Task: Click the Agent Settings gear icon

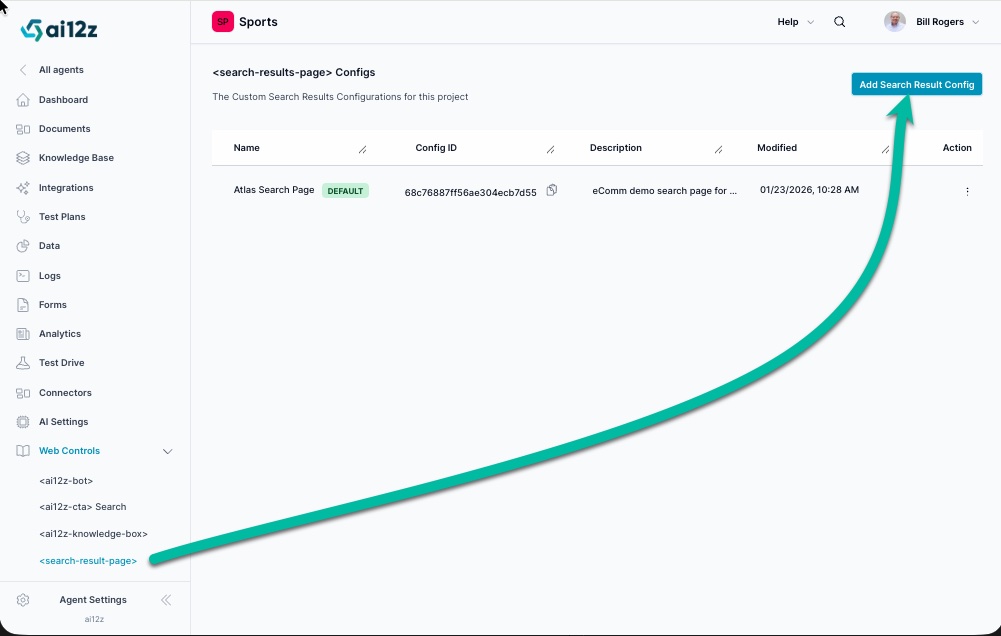Action: [x=23, y=600]
